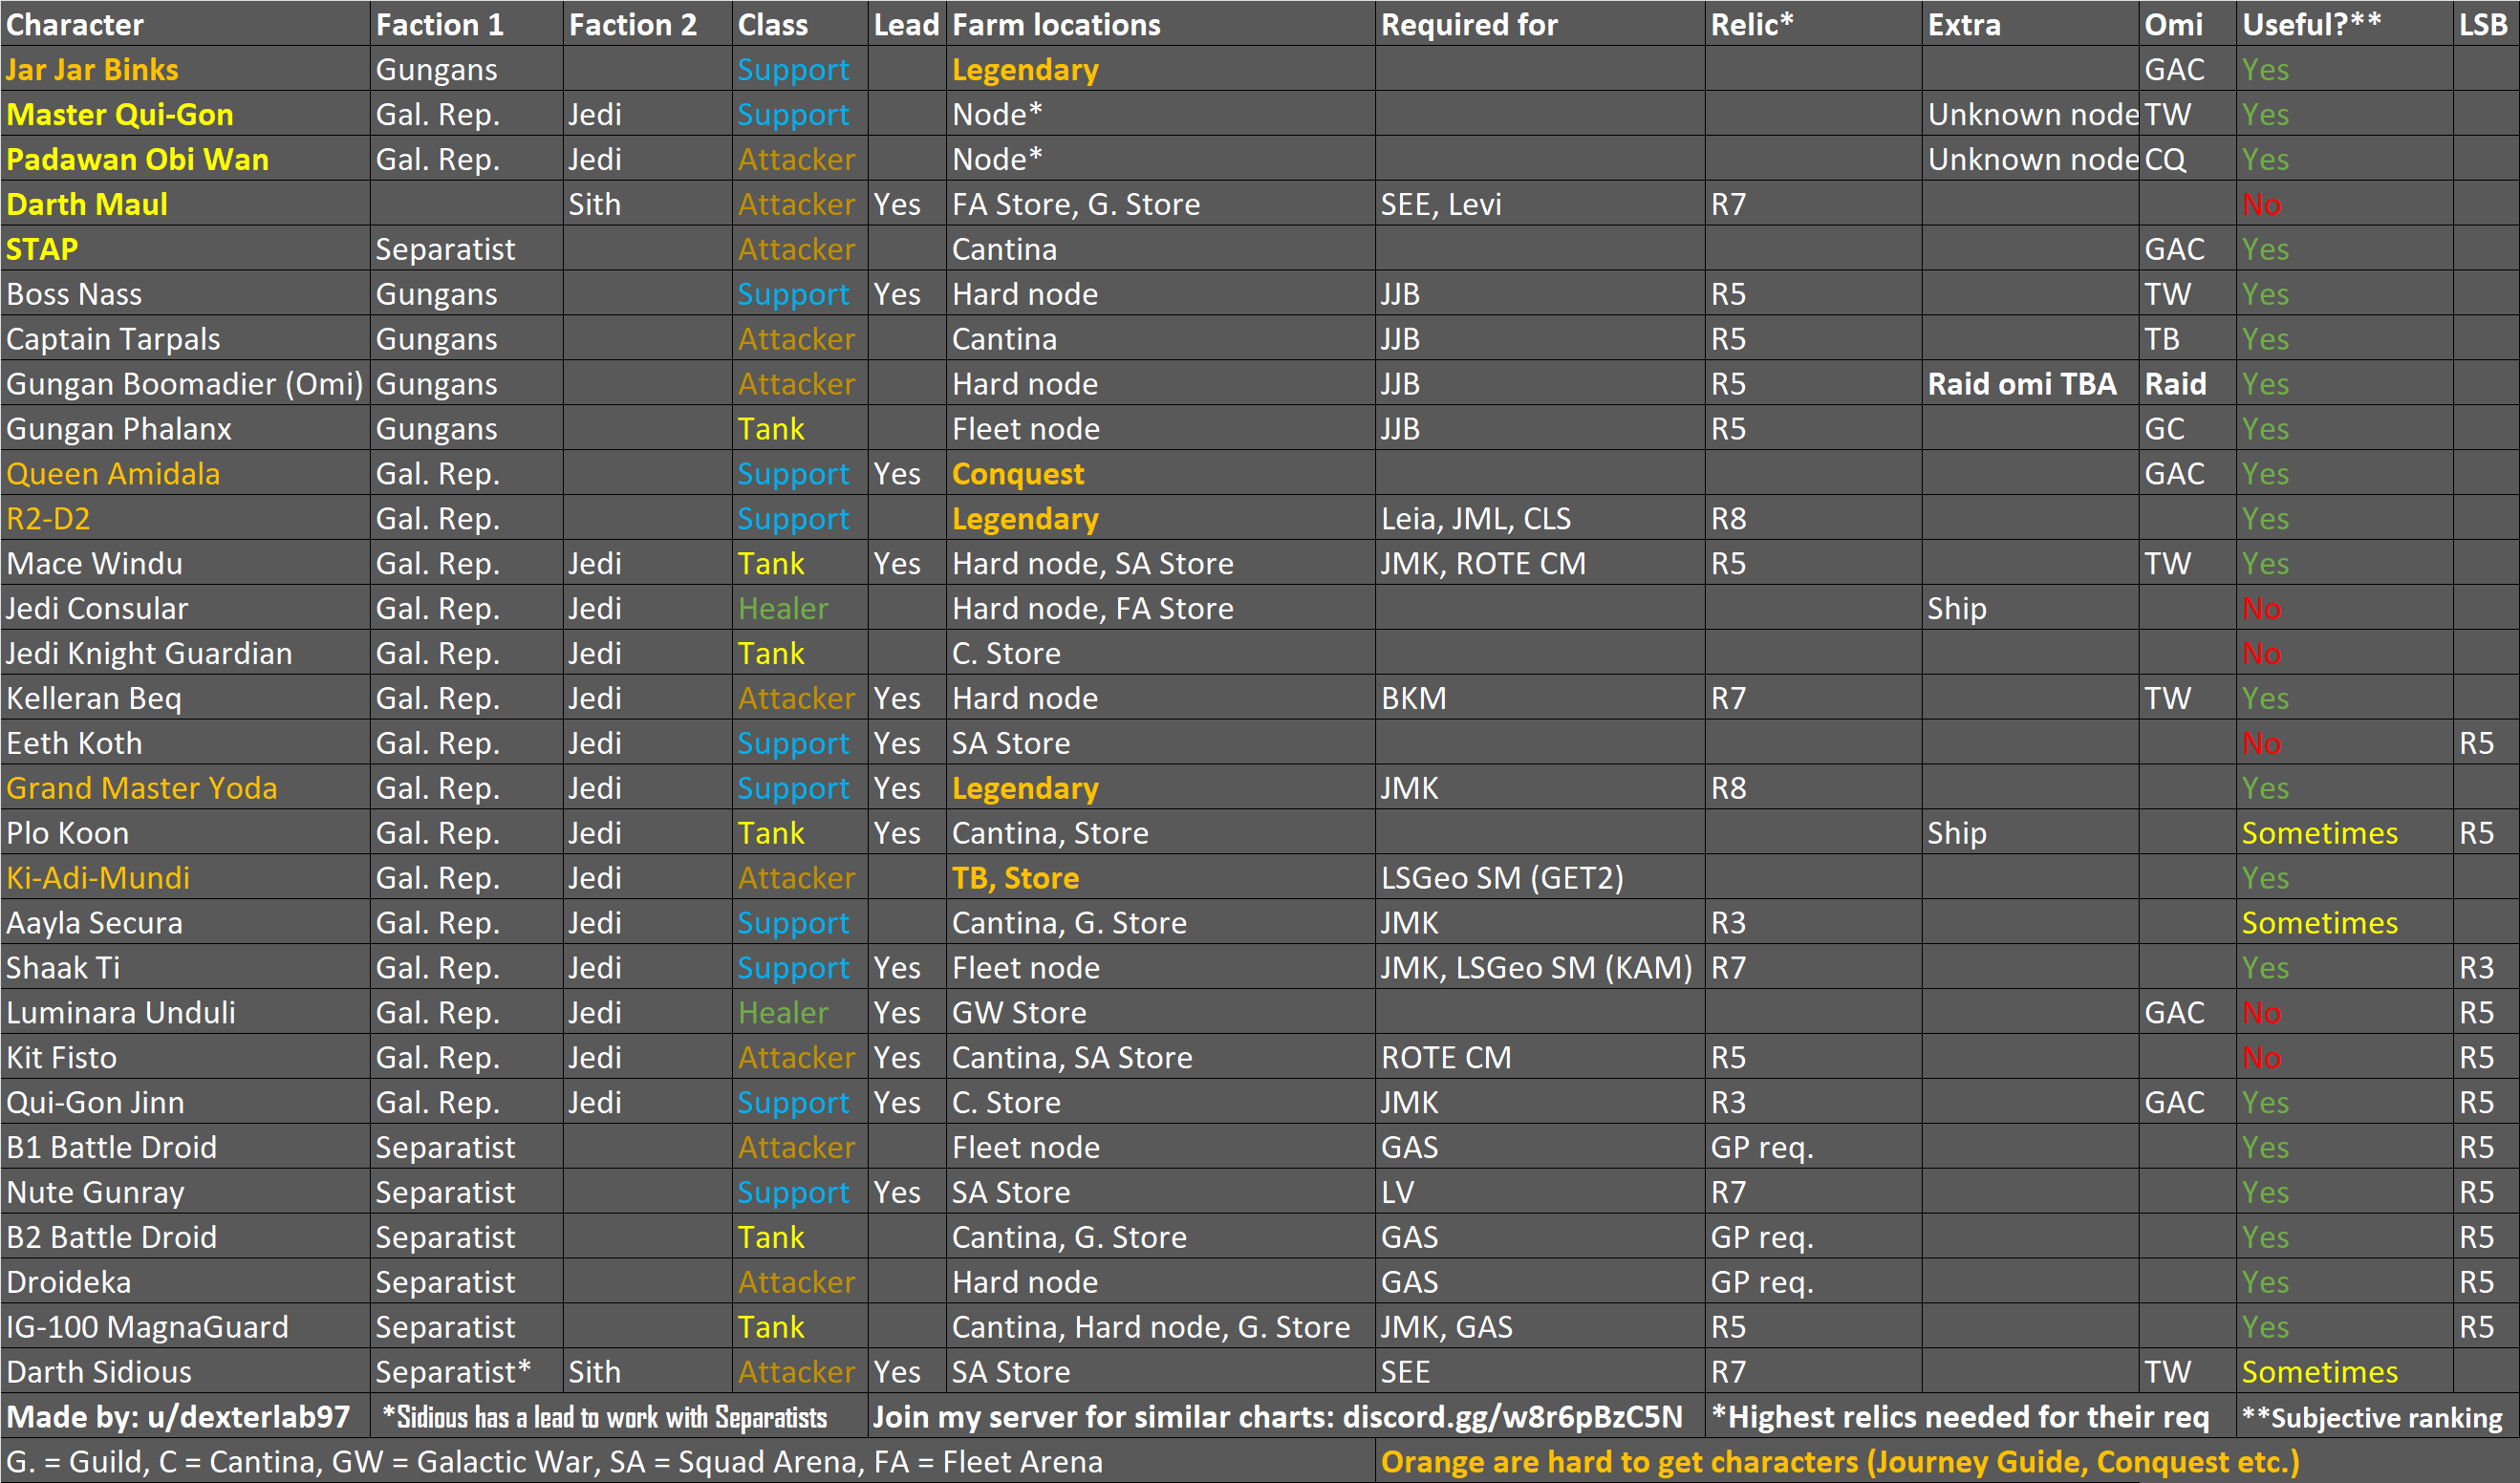
Task: Click the Healer class for Jedi Consular
Action: pyautogui.click(x=783, y=608)
